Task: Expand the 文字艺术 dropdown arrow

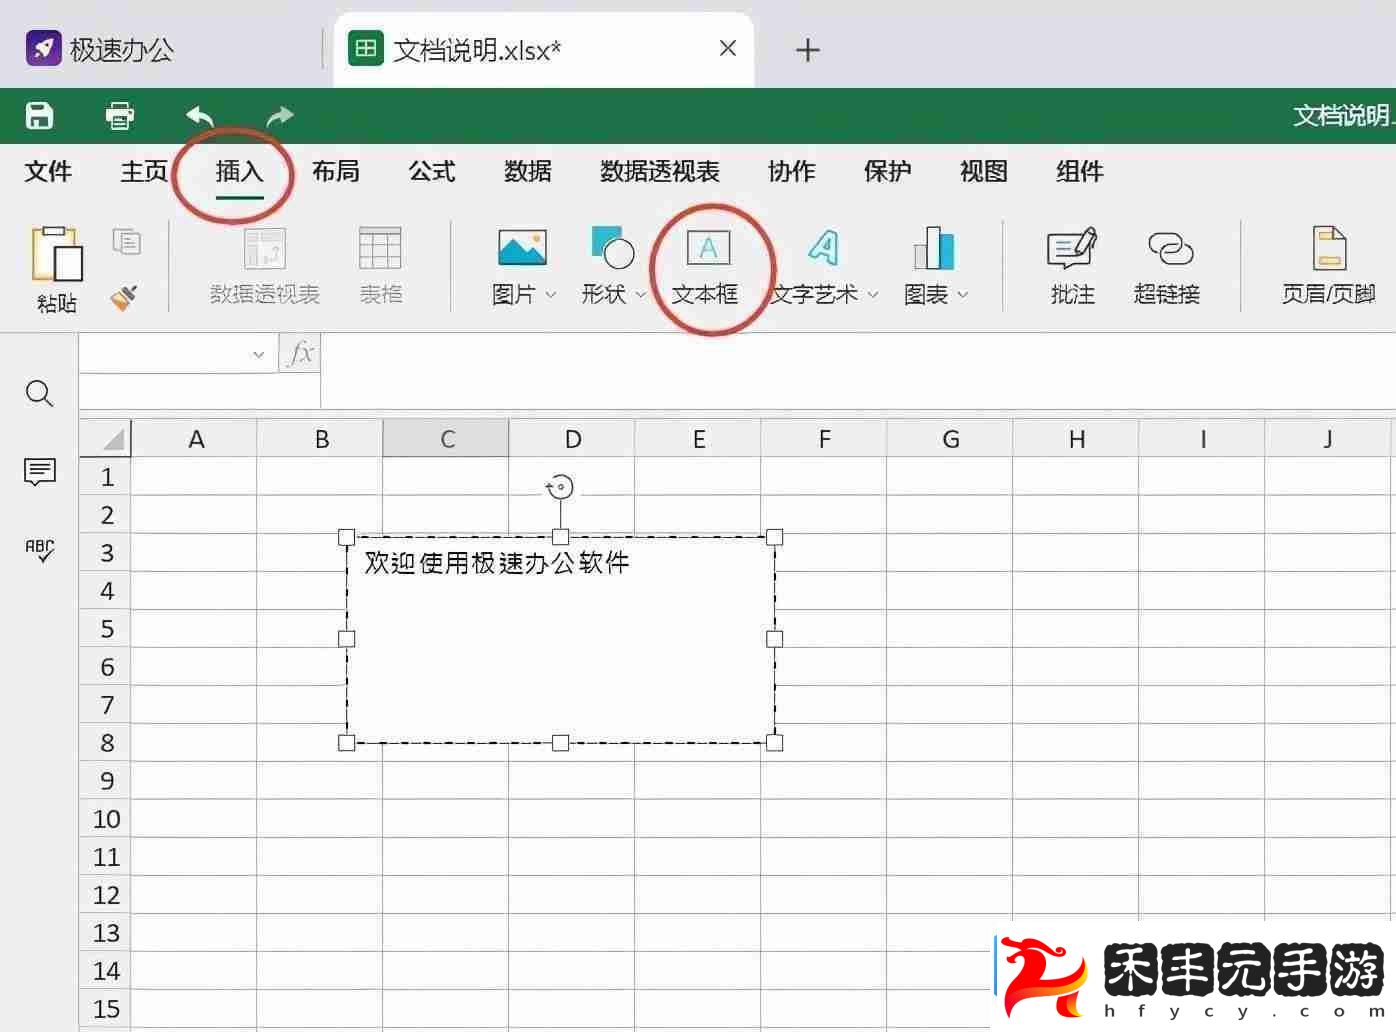Action: pos(873,295)
